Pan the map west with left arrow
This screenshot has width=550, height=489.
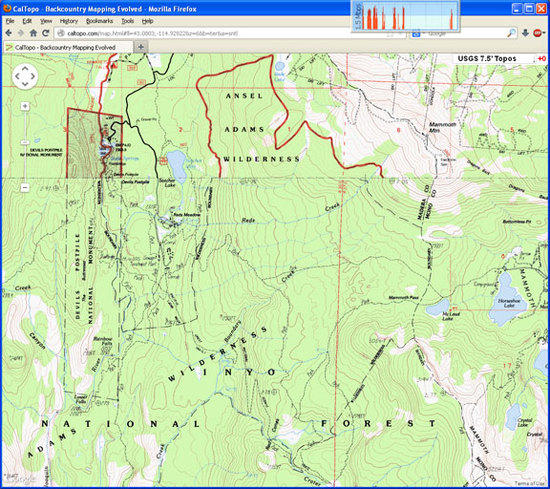tap(17, 76)
